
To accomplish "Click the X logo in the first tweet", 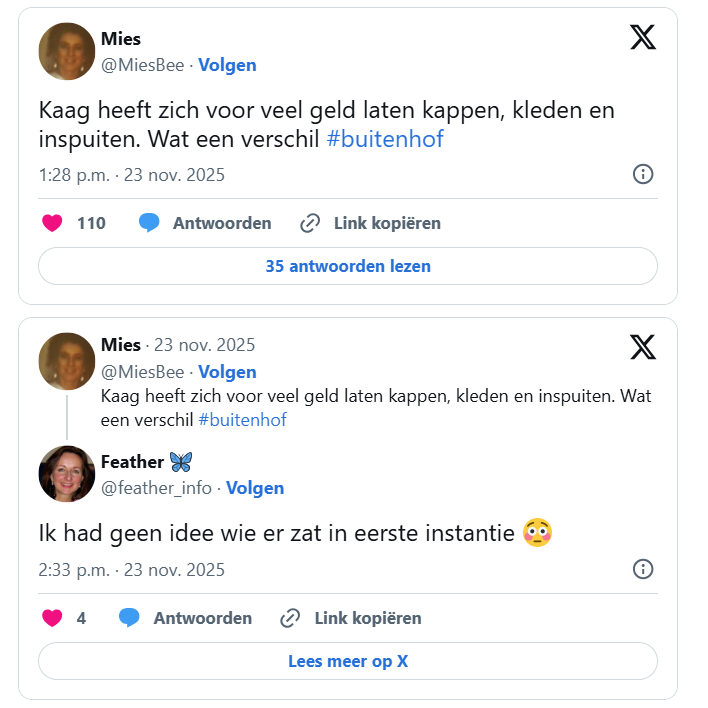I will pos(643,38).
